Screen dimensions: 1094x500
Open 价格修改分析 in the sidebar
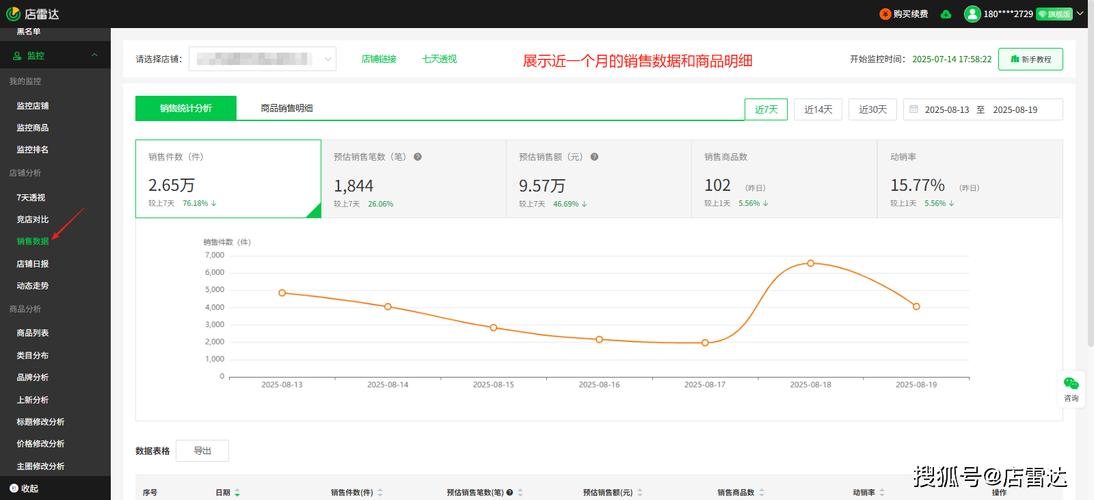(40, 444)
